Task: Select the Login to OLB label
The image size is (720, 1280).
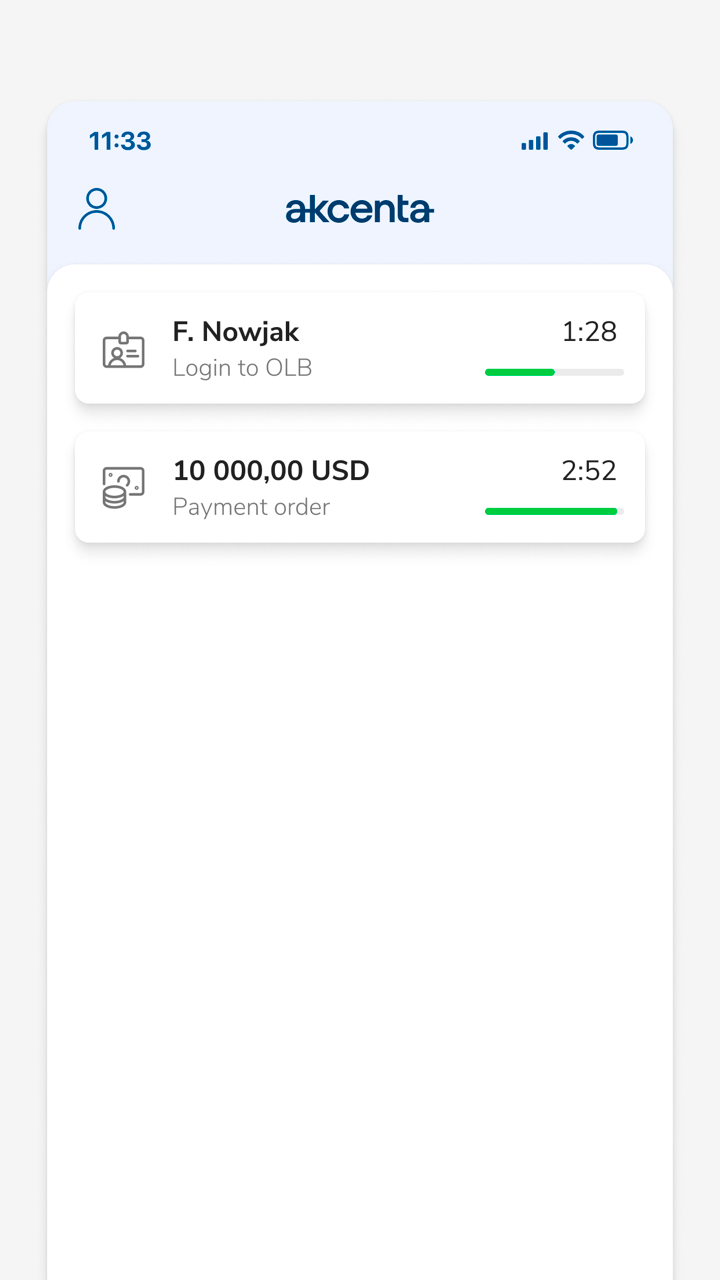Action: pos(242,368)
